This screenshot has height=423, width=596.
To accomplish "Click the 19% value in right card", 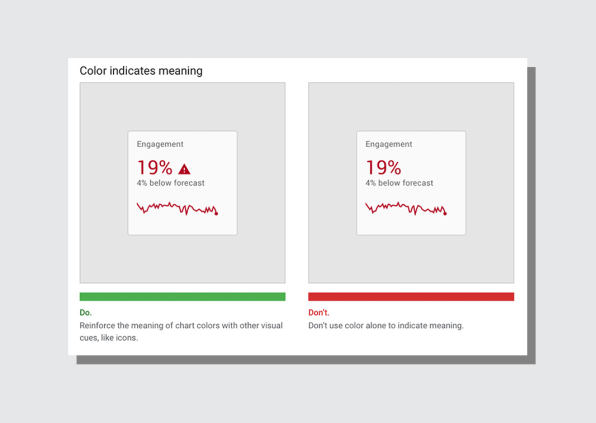I will pyautogui.click(x=383, y=168).
